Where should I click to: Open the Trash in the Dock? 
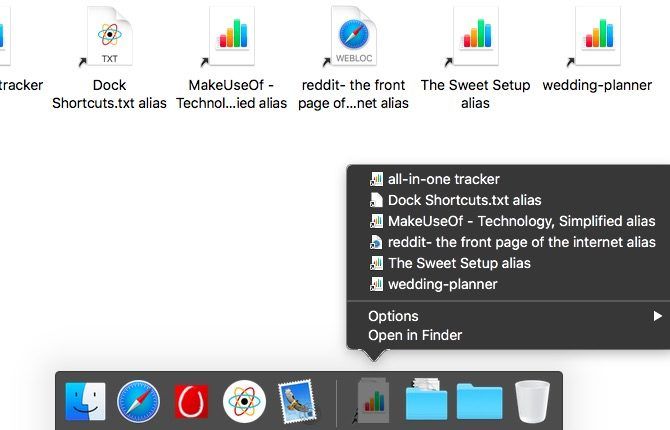pyautogui.click(x=532, y=401)
